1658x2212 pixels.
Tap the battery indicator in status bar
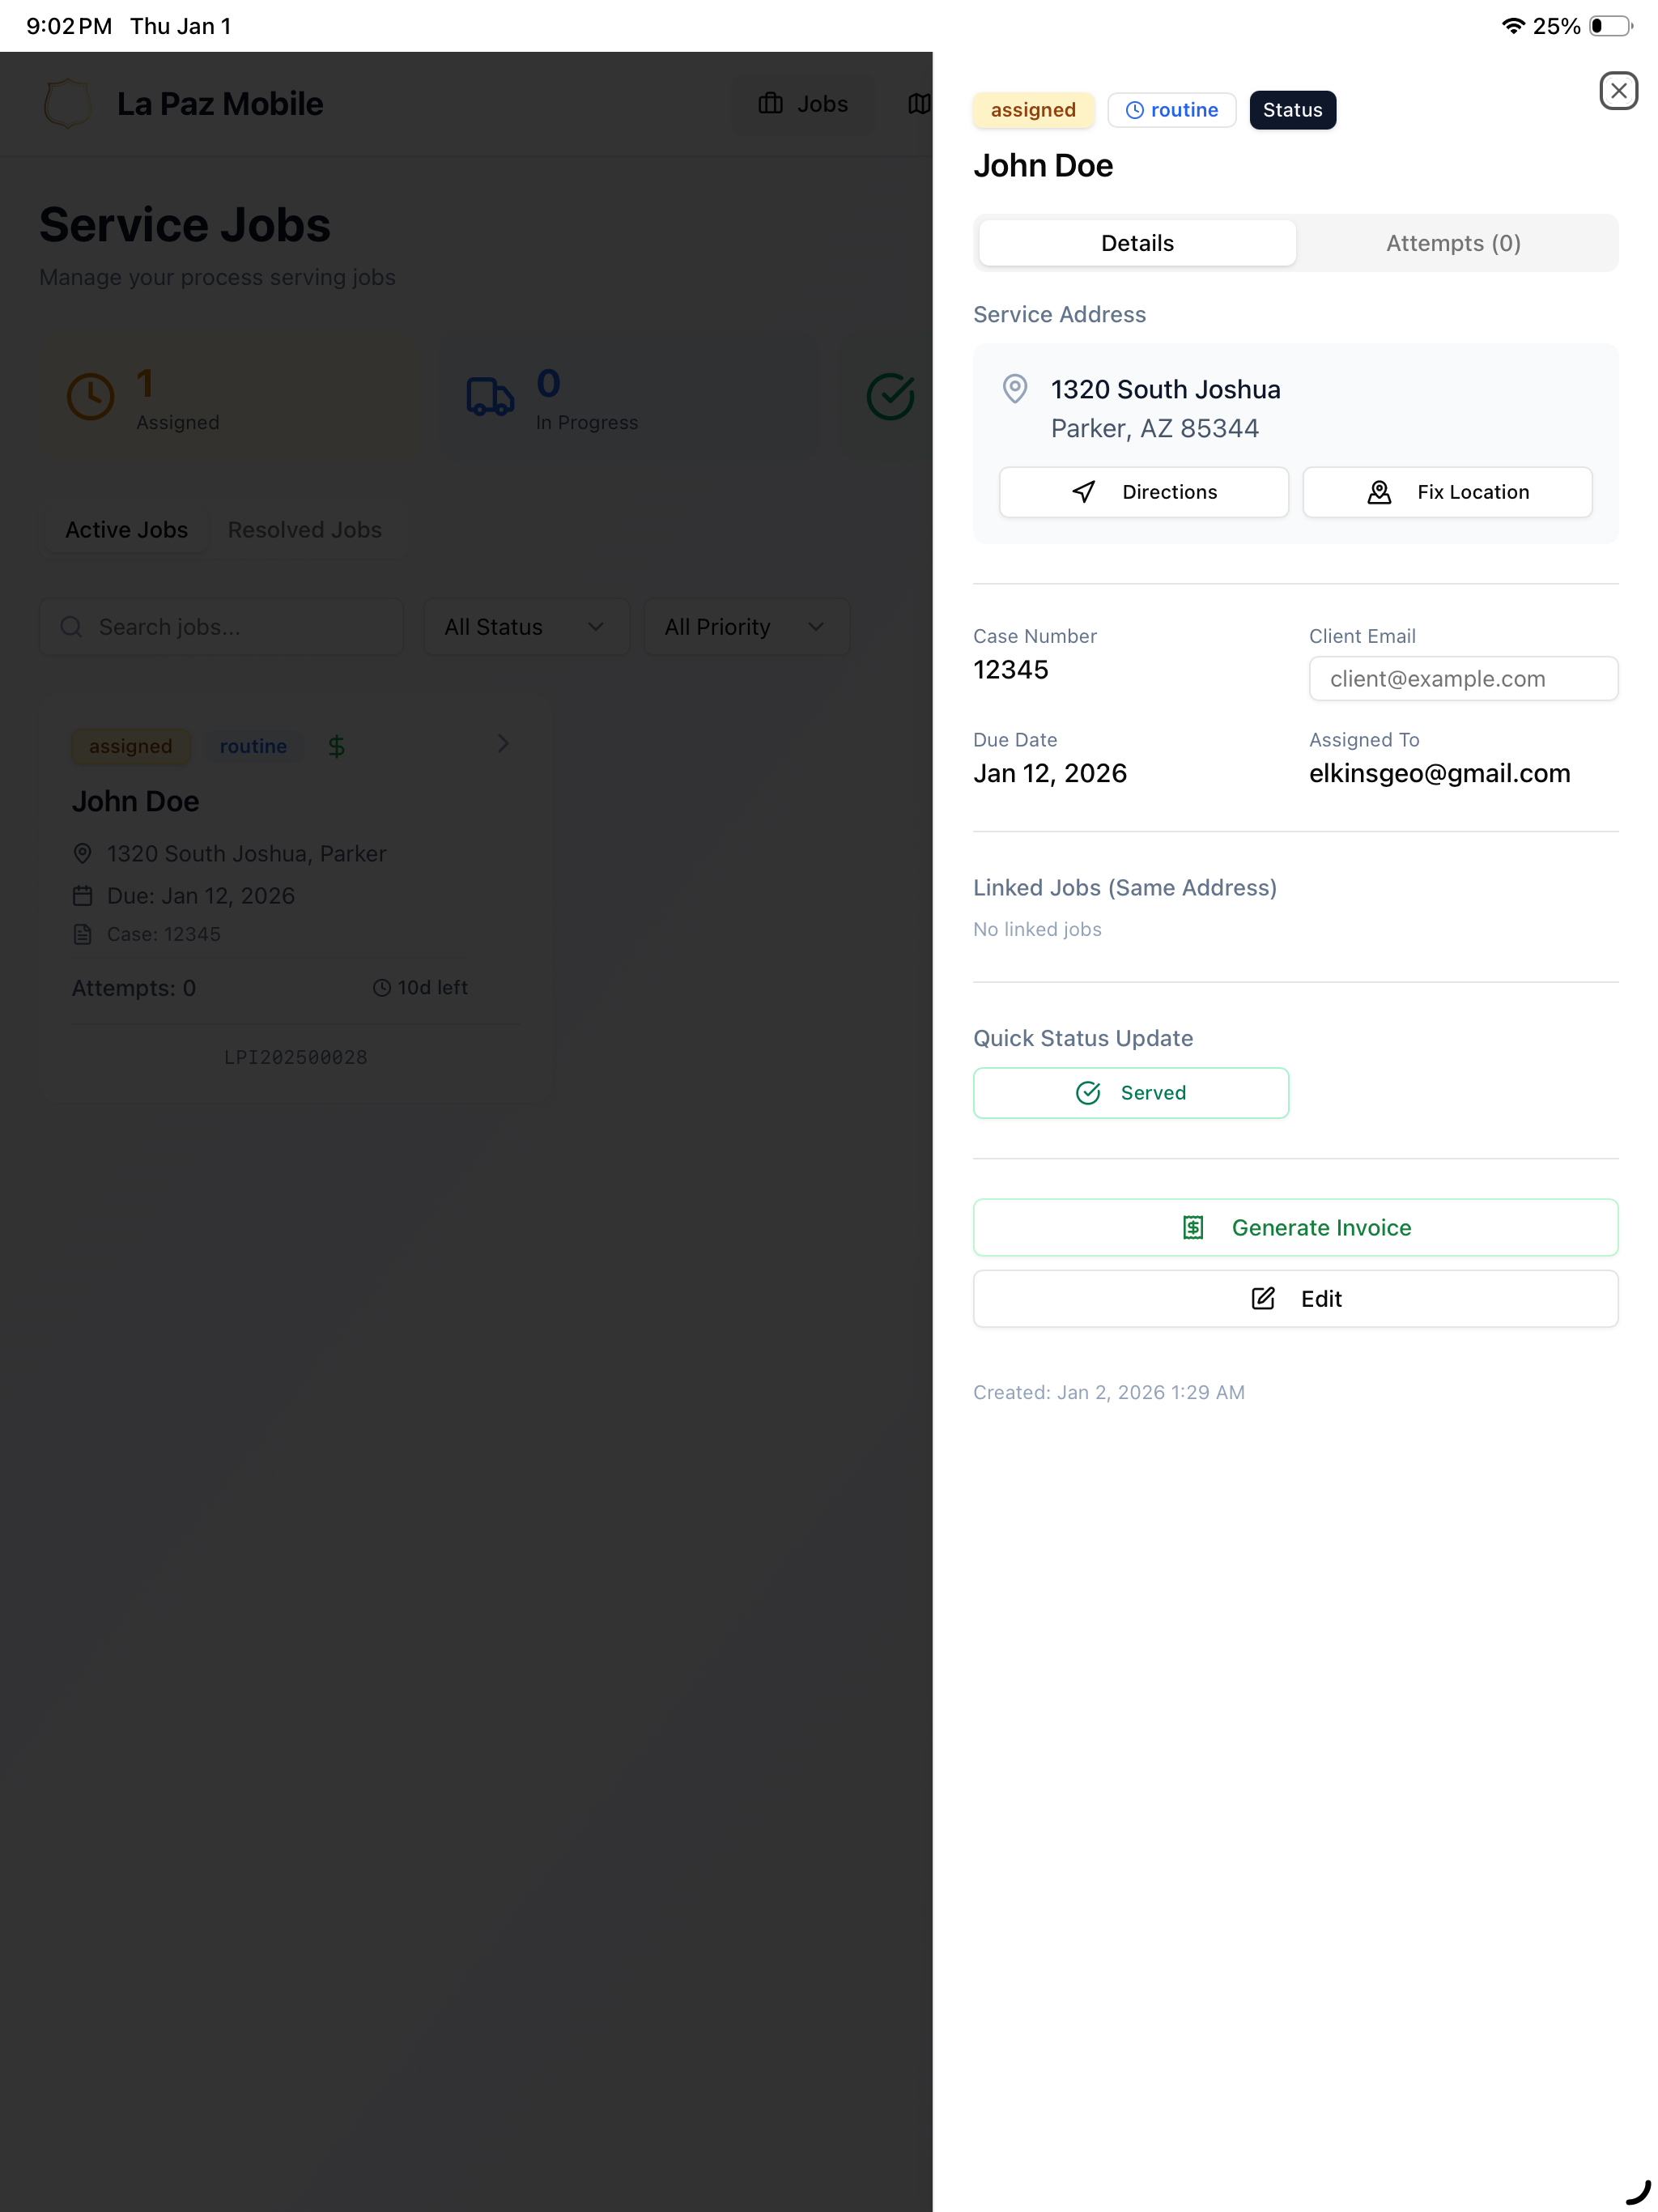(x=1610, y=26)
